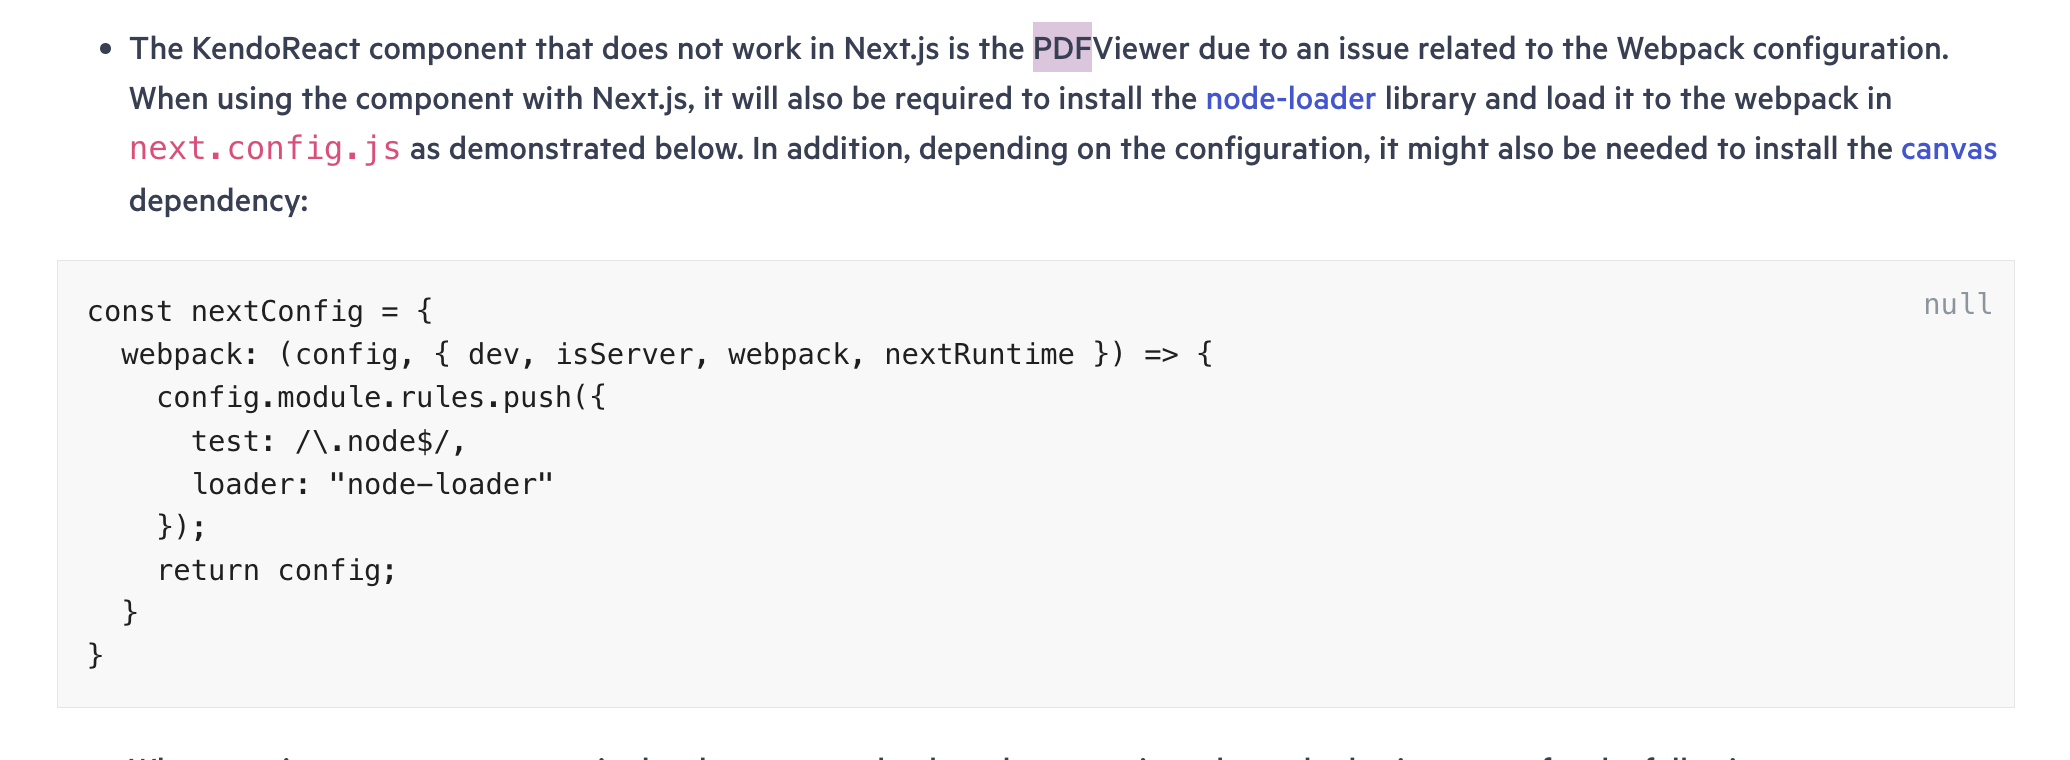
Task: Follow the canvas dependency link
Action: 1948,149
